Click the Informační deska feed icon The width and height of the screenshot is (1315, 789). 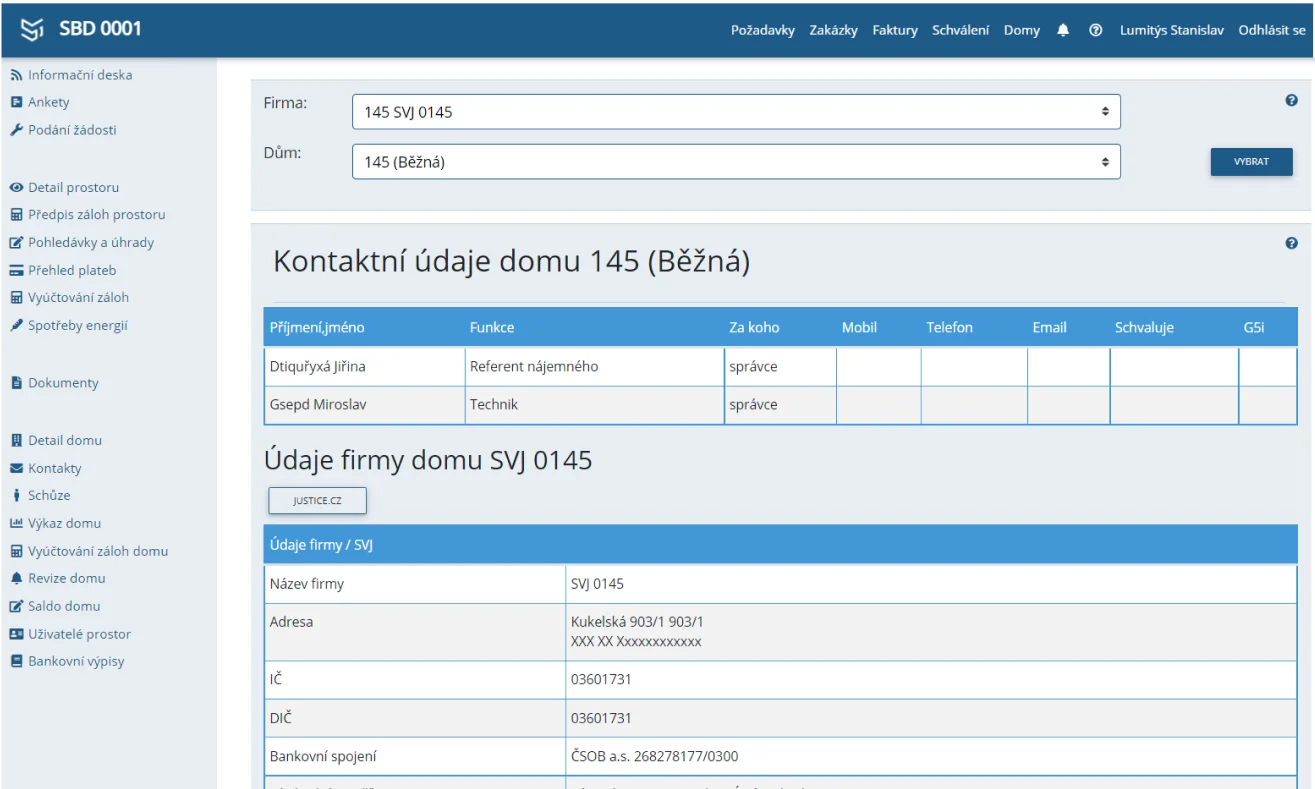tap(16, 75)
